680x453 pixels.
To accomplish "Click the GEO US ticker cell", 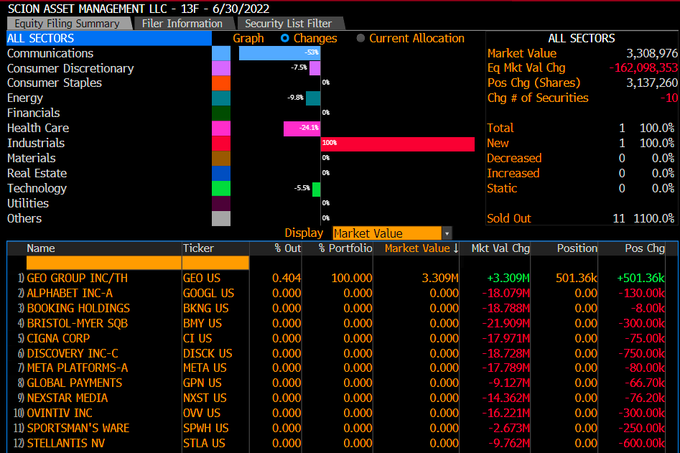I will (x=202, y=278).
